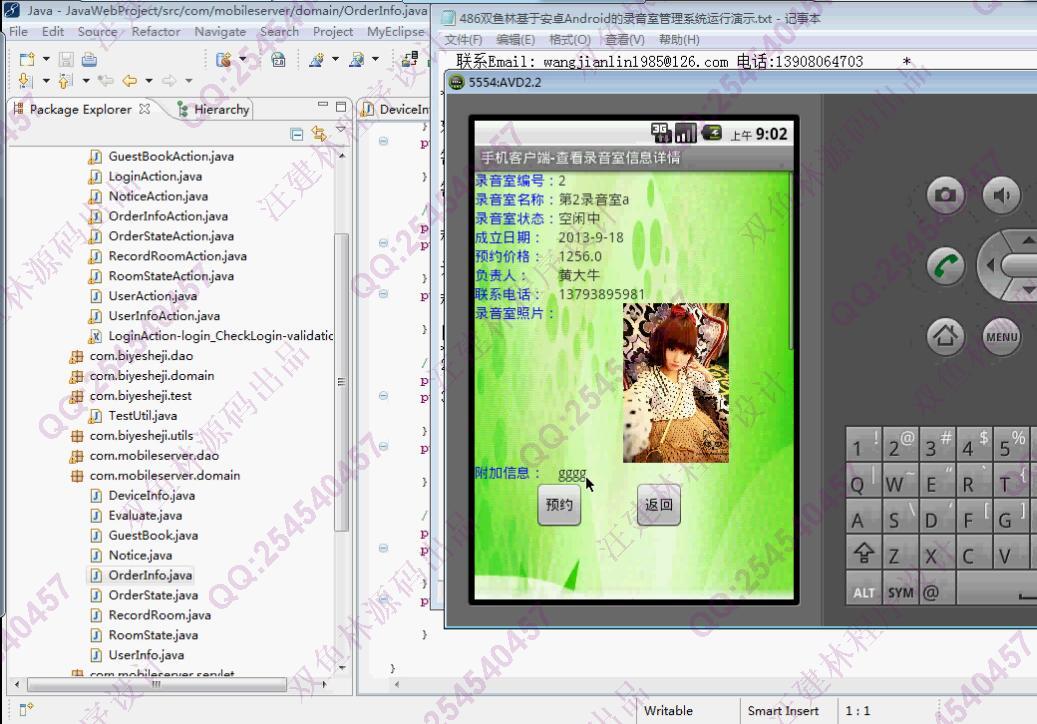Viewport: 1037px width, 724px height.
Task: Open Package Explorer View Menu triangle
Action: (x=341, y=130)
